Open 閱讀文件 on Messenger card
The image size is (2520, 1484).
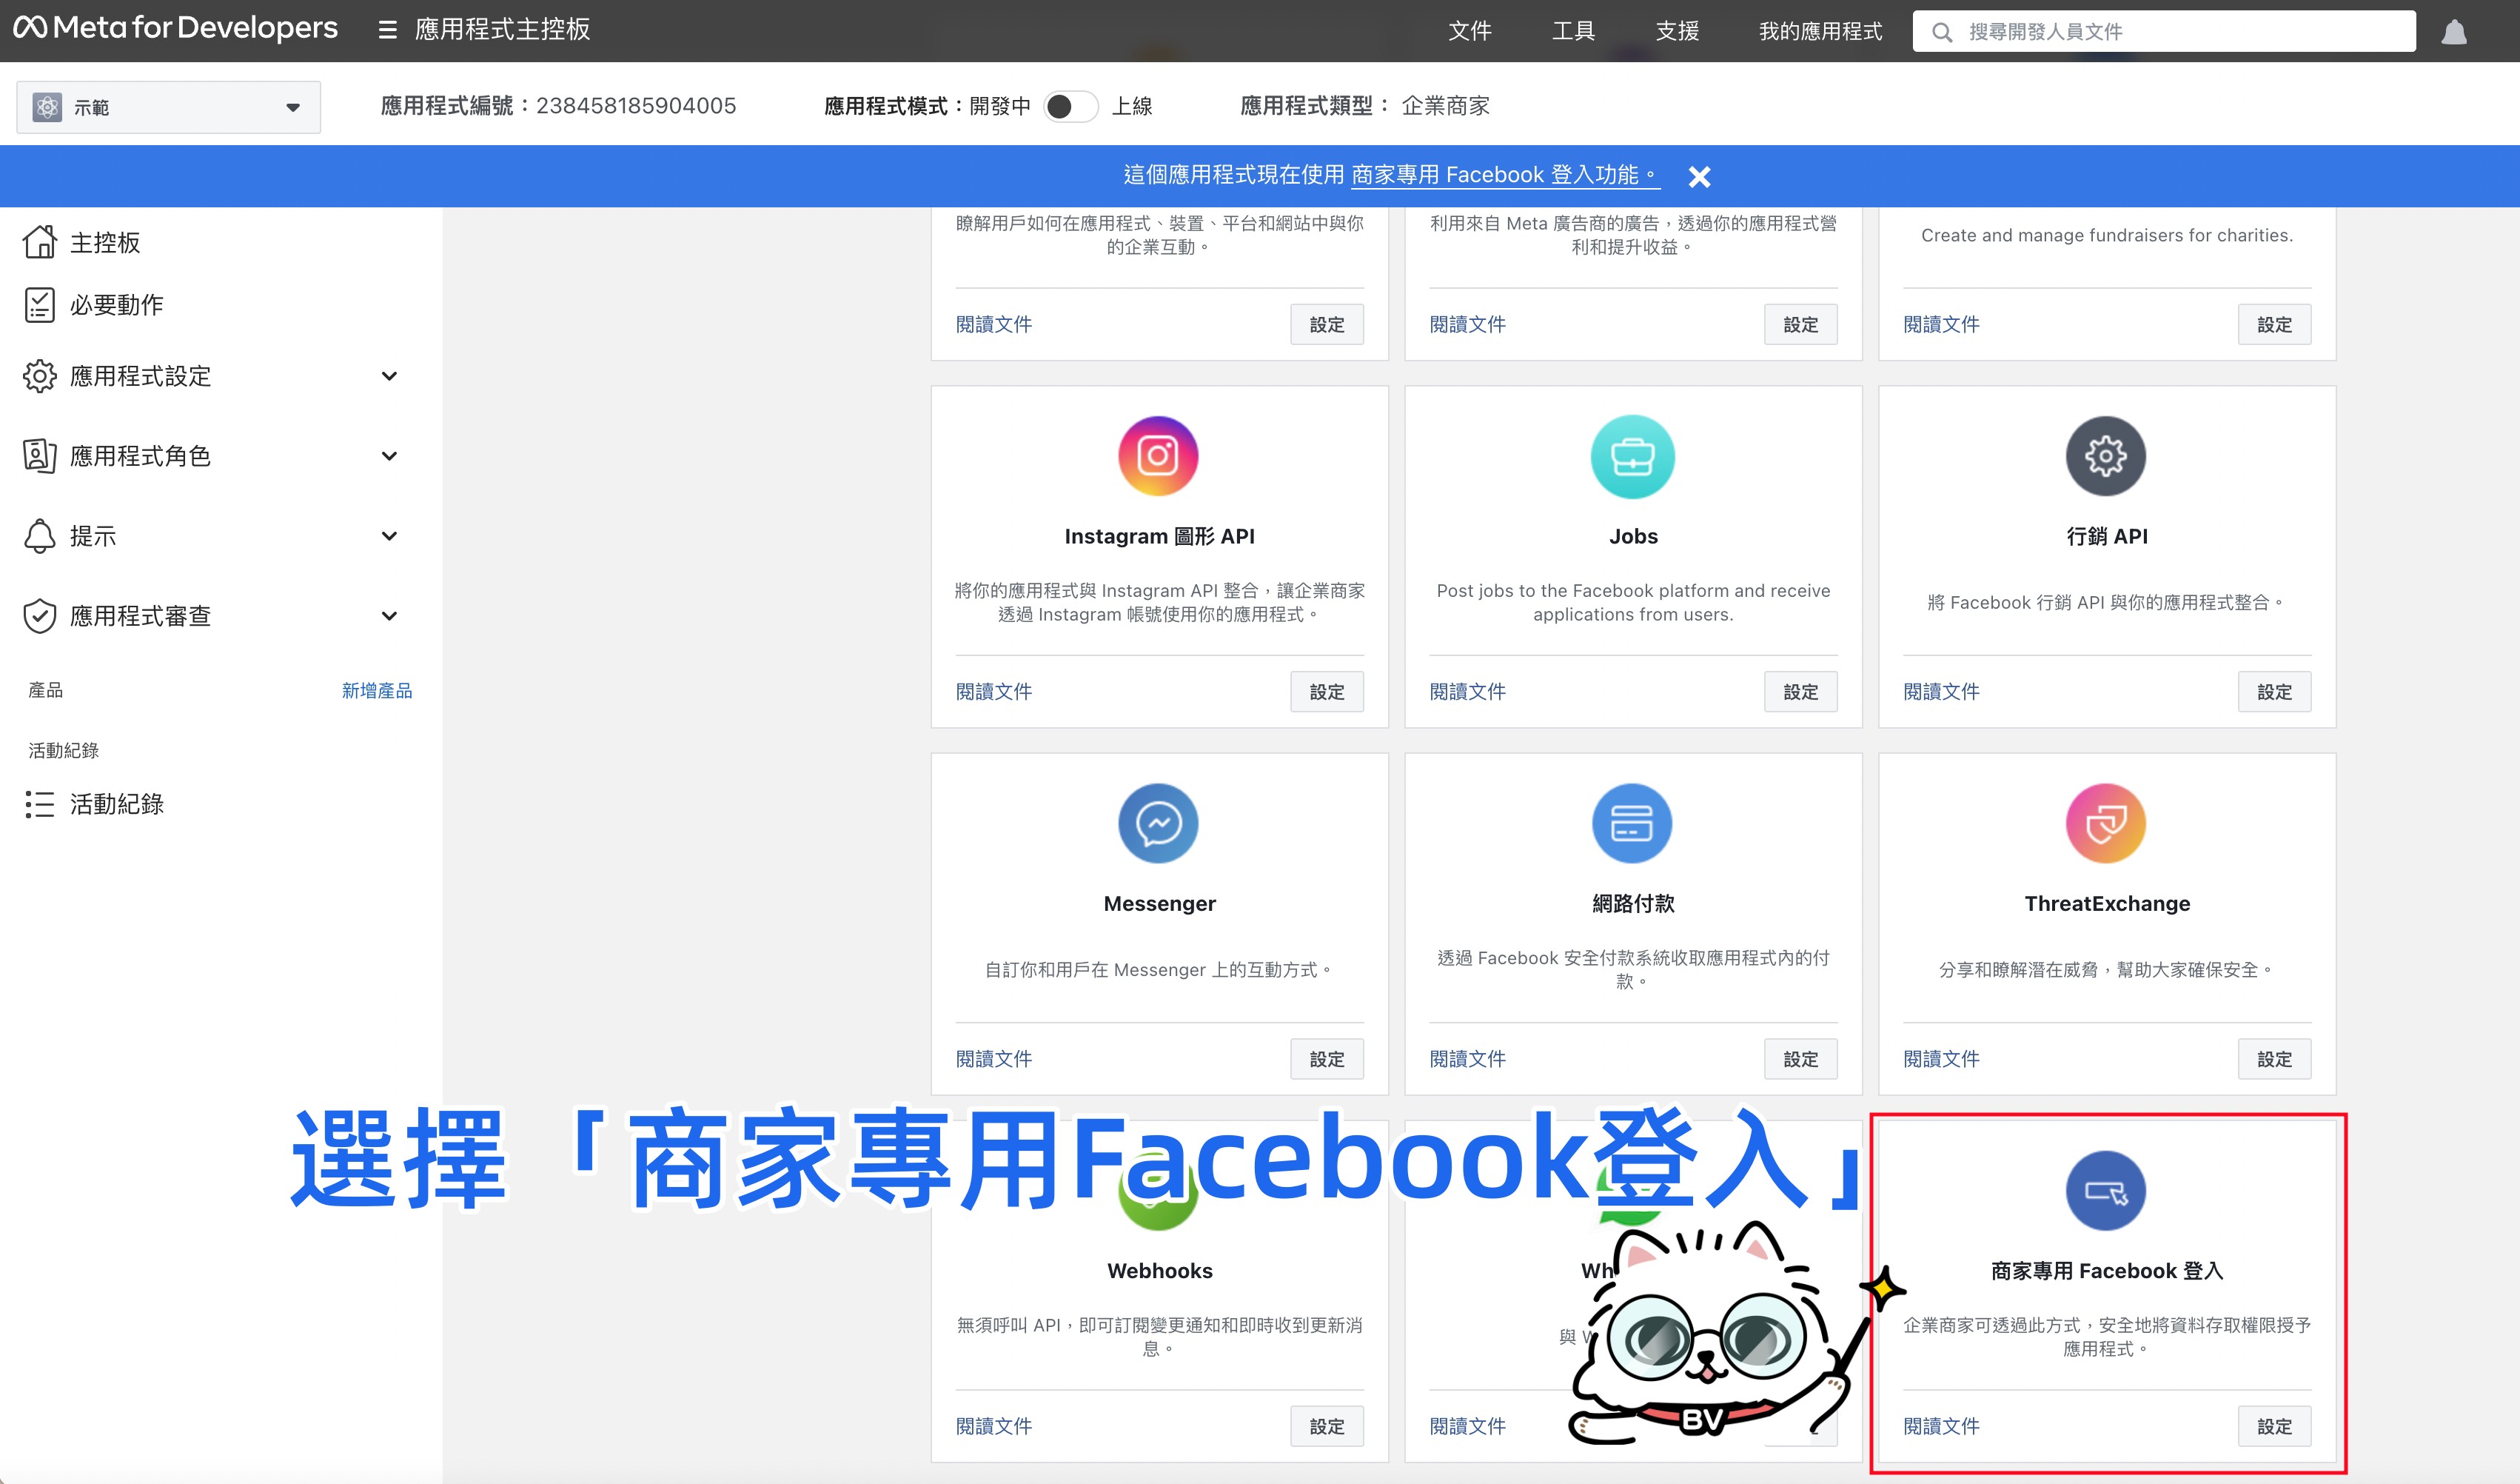coord(993,1058)
